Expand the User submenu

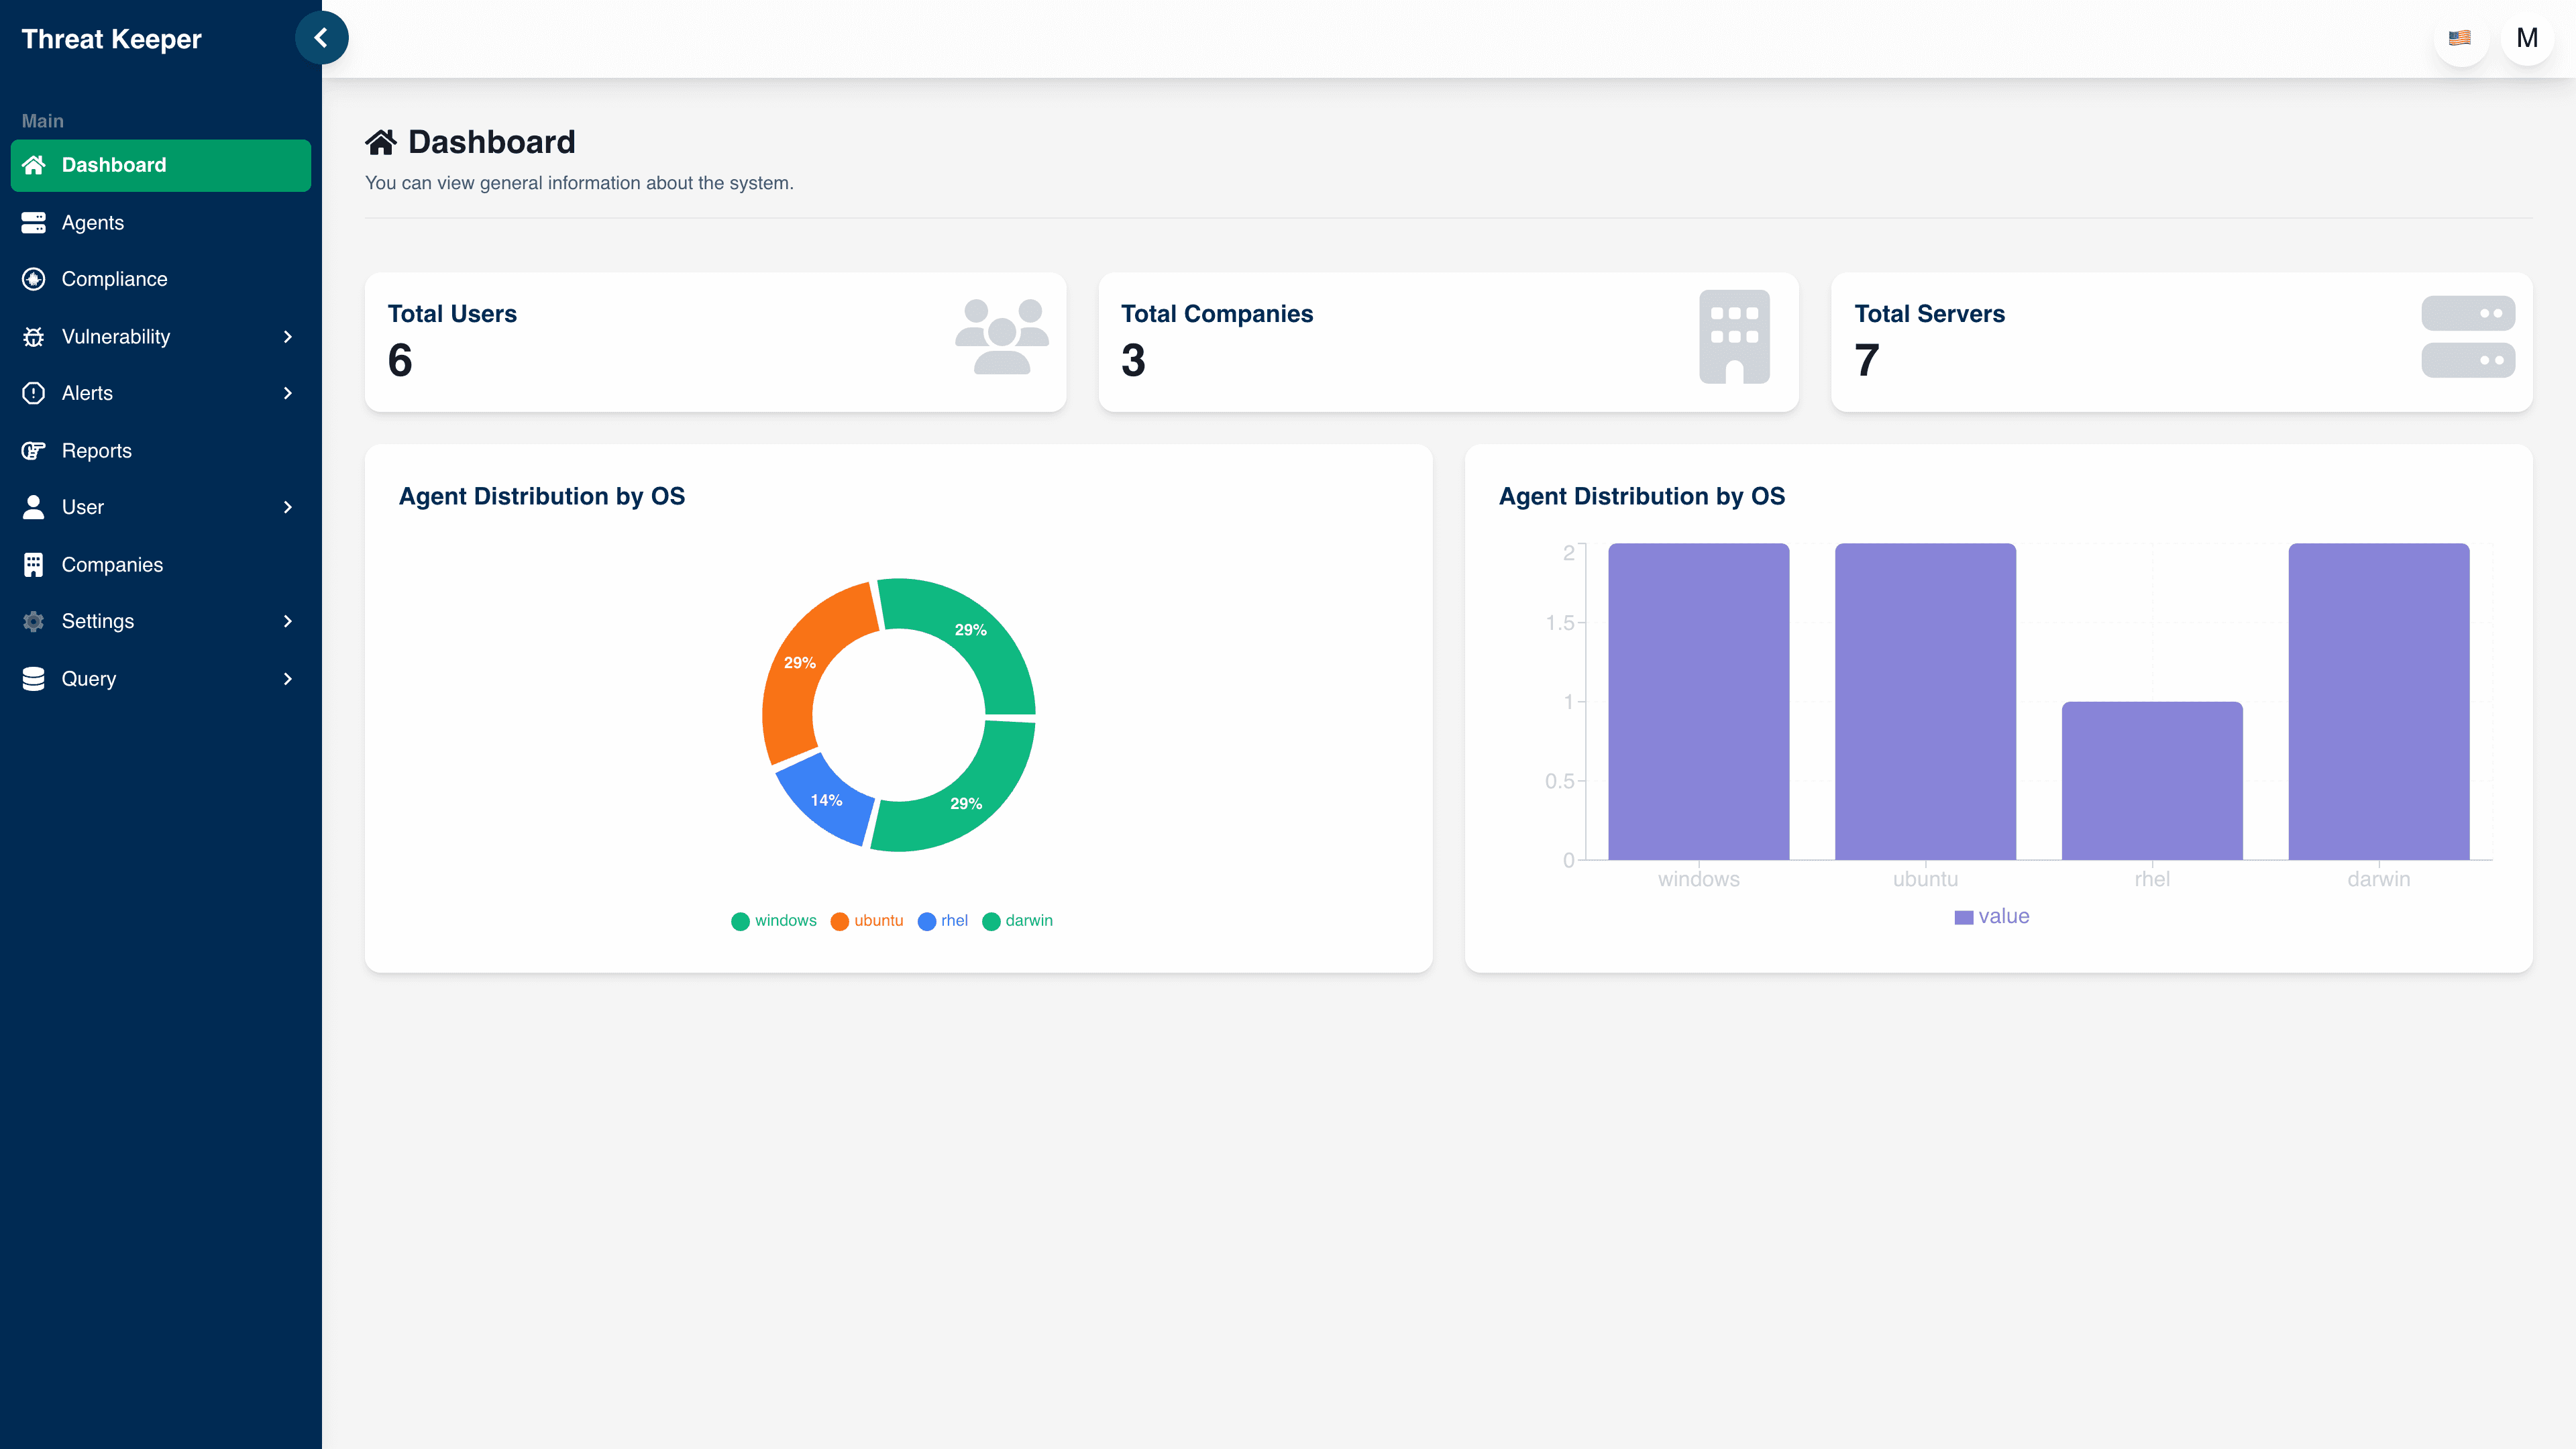coord(288,507)
